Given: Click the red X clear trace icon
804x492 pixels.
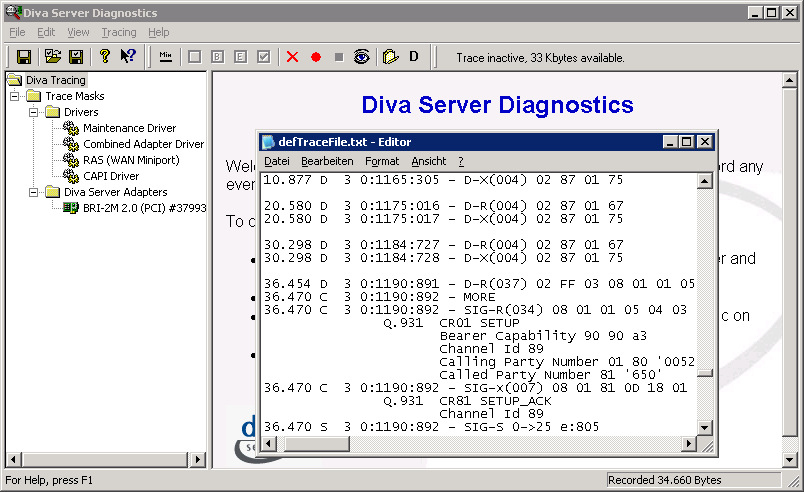Looking at the screenshot, I should tap(292, 57).
